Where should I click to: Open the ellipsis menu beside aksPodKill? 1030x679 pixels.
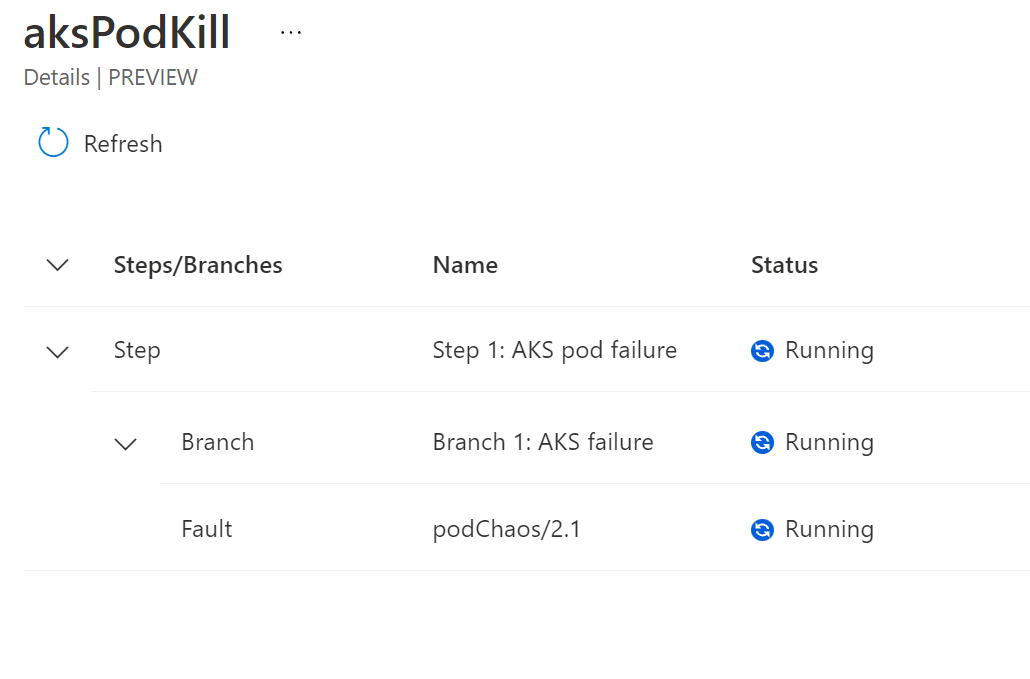(290, 32)
